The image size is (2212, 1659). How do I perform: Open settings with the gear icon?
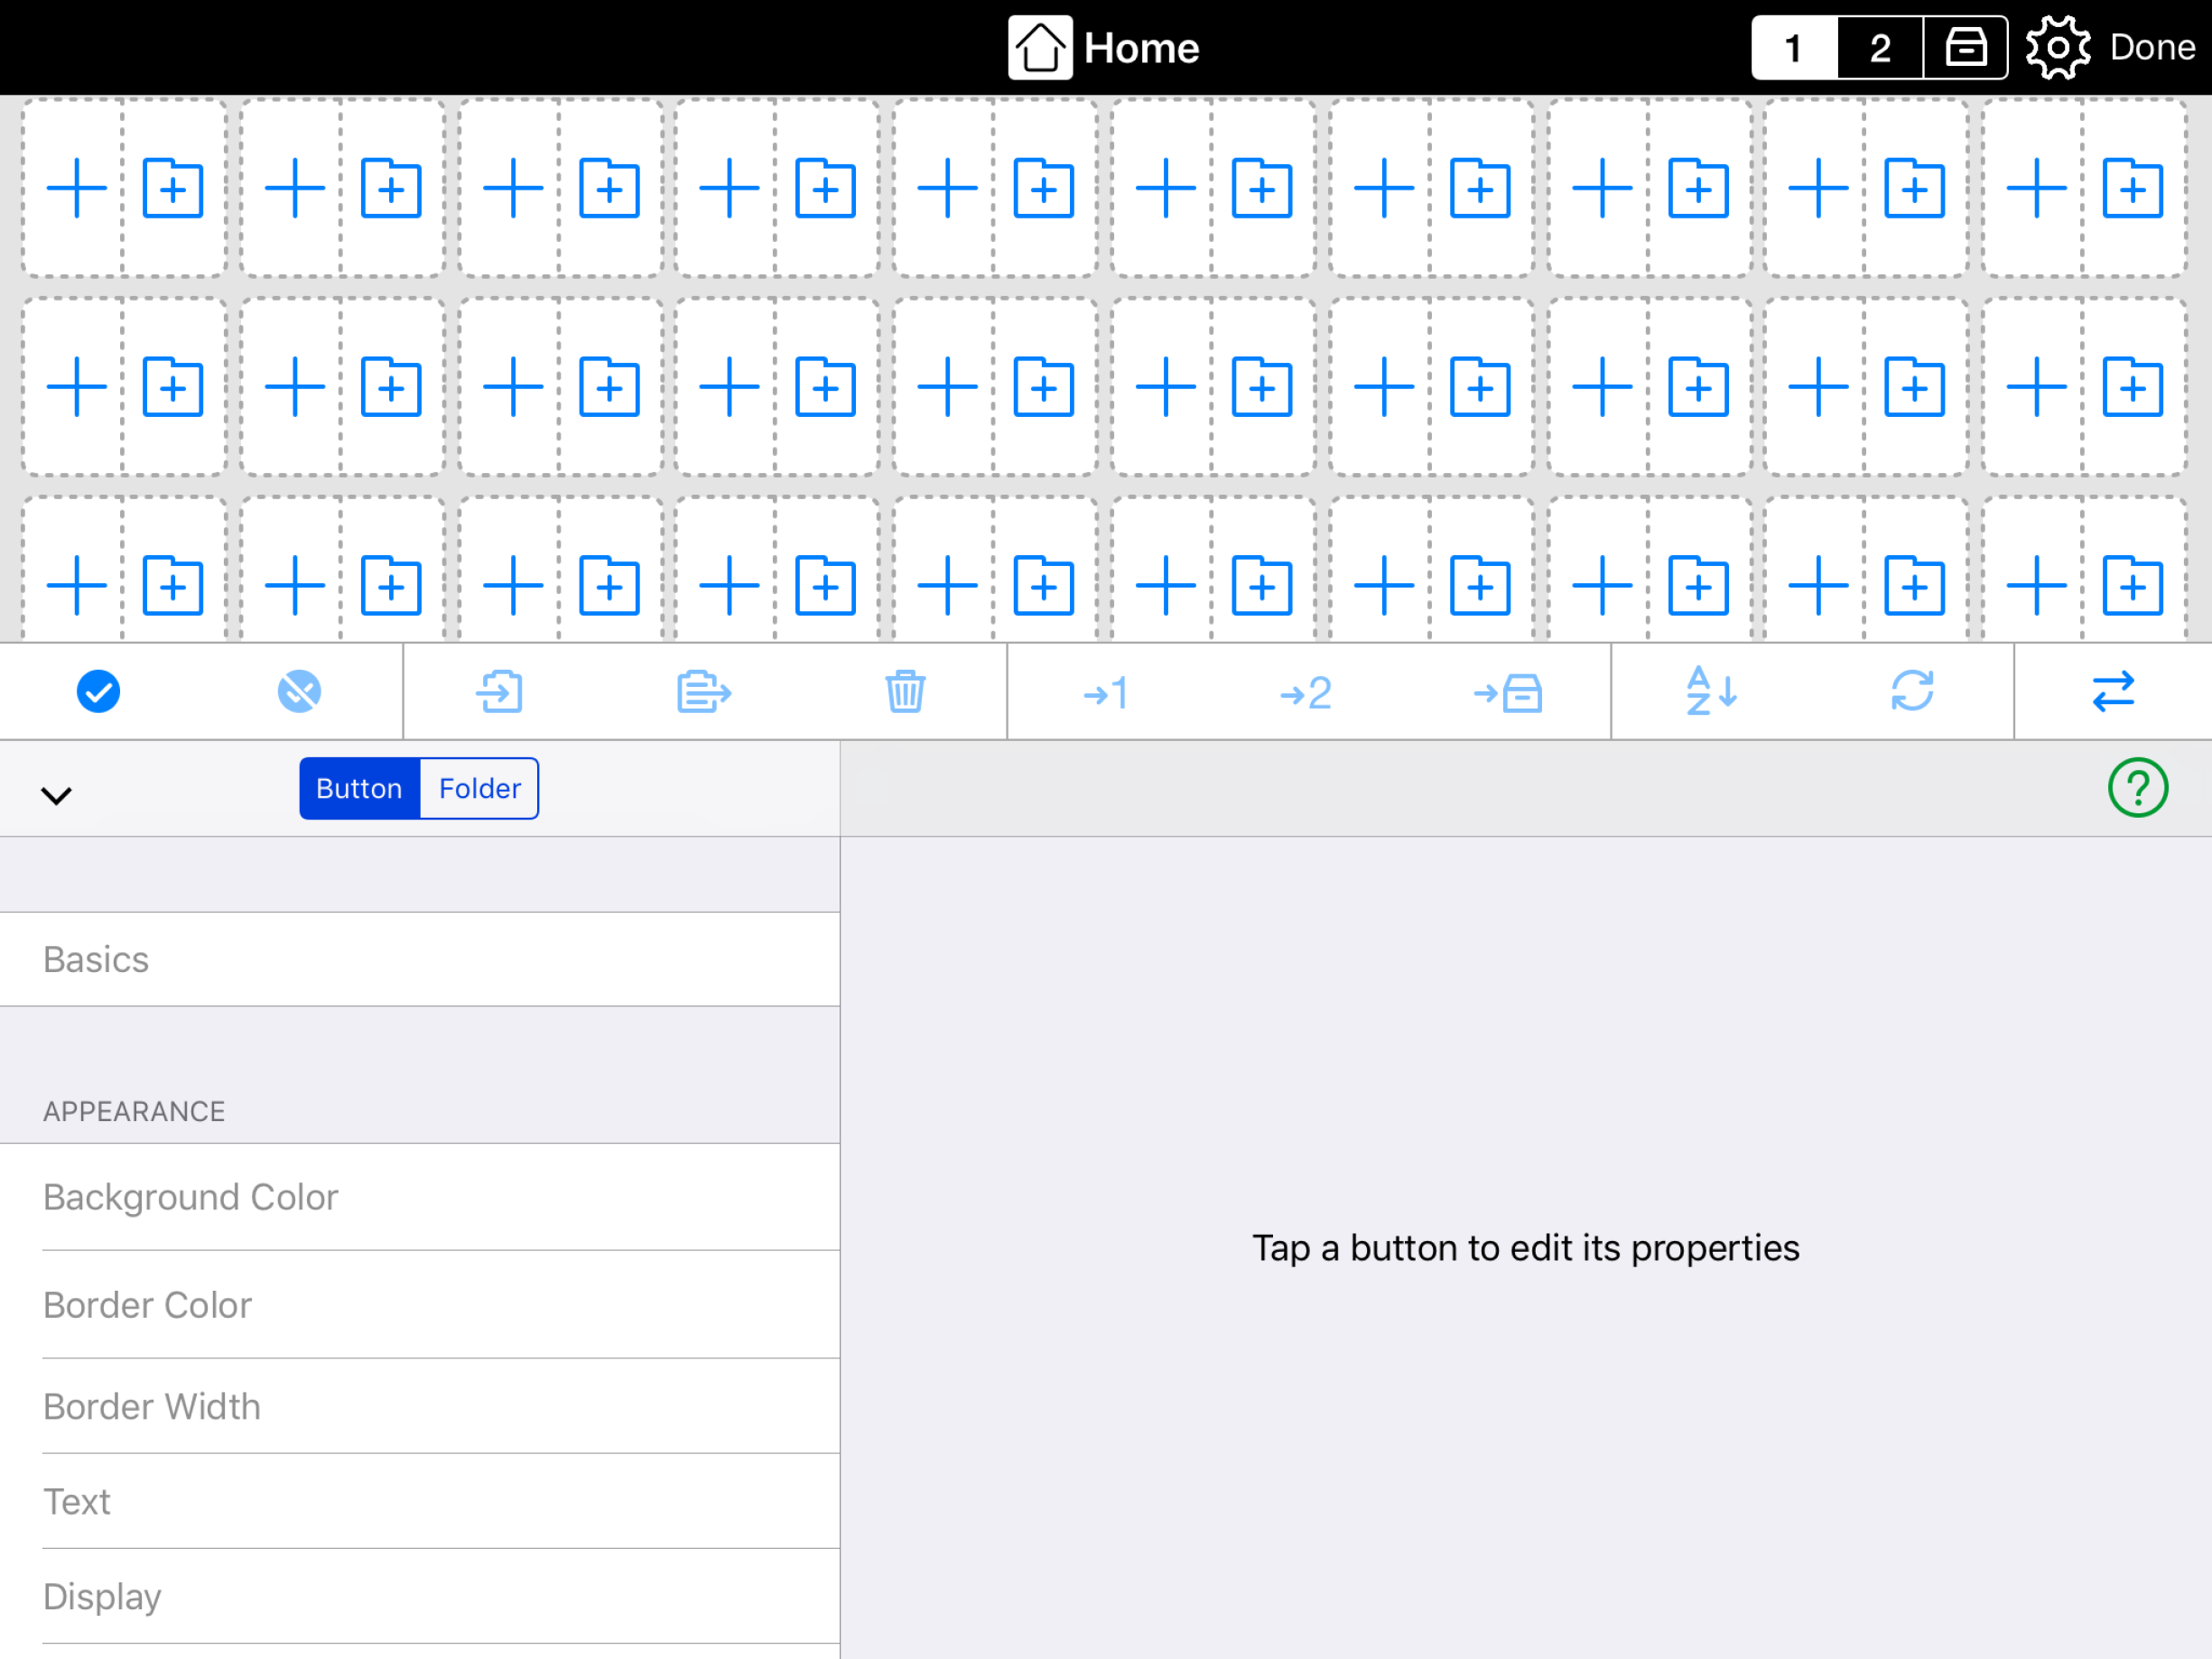click(x=2058, y=46)
